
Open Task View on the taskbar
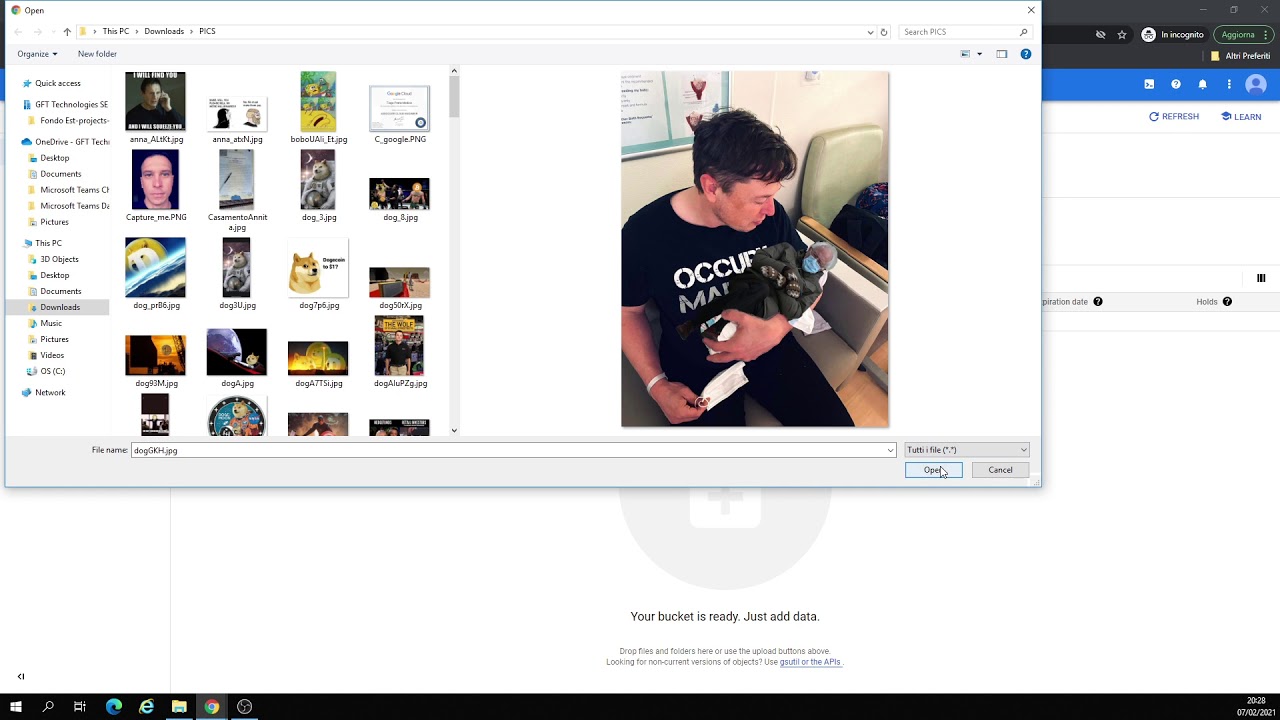80,707
